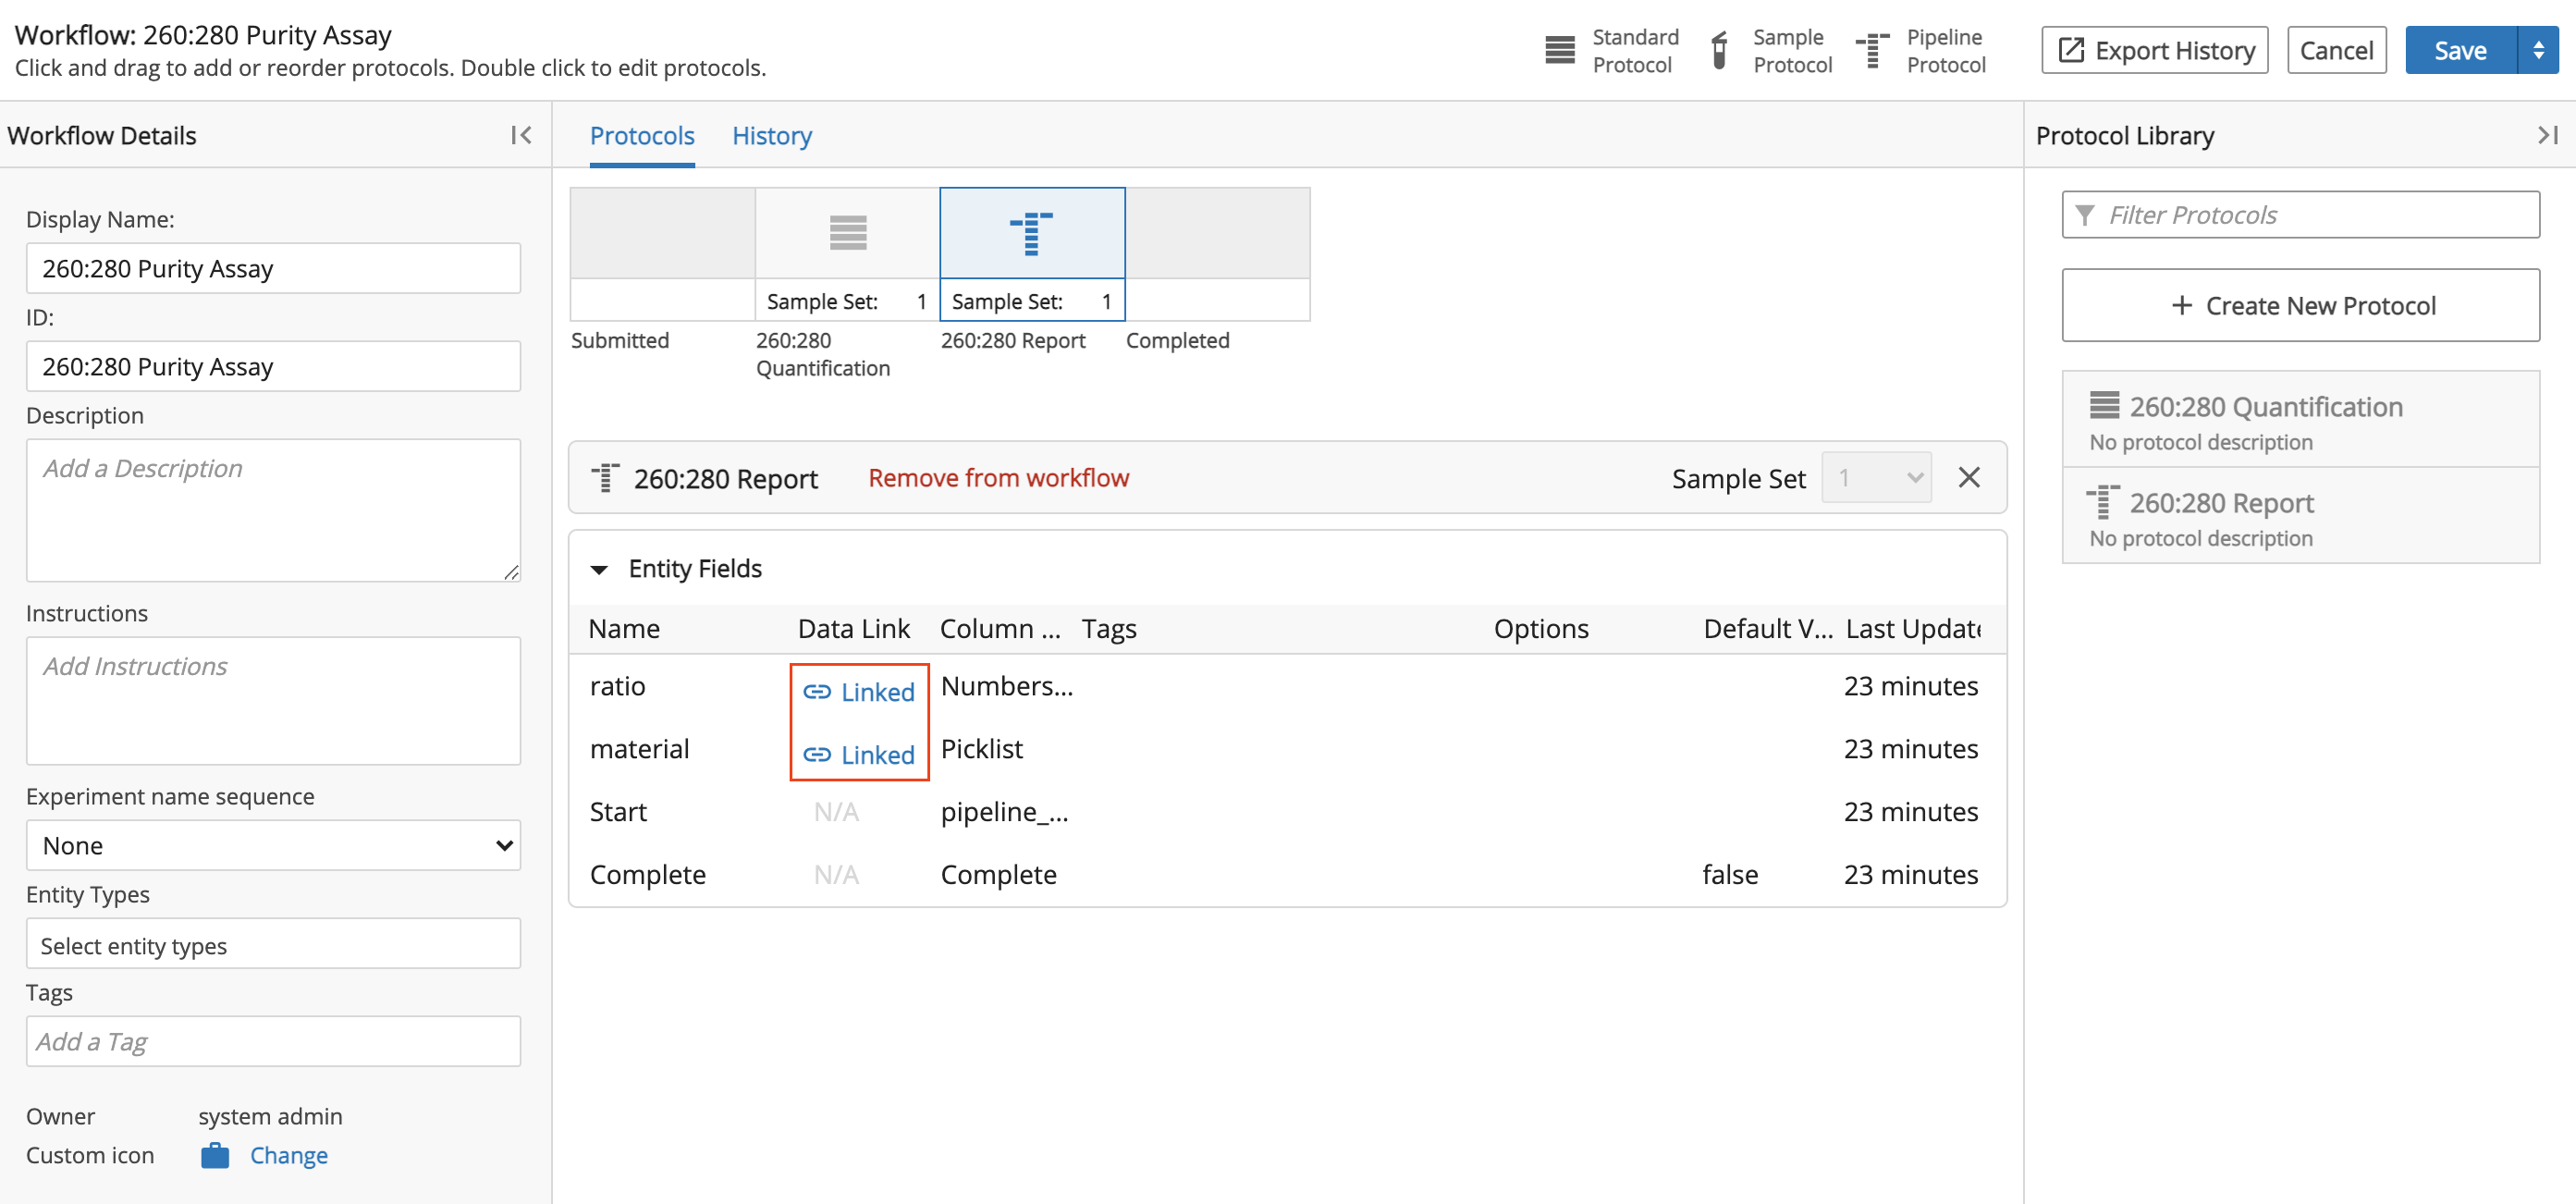Click the ID input field
Image resolution: width=2576 pixels, height=1204 pixels.
[x=273, y=366]
